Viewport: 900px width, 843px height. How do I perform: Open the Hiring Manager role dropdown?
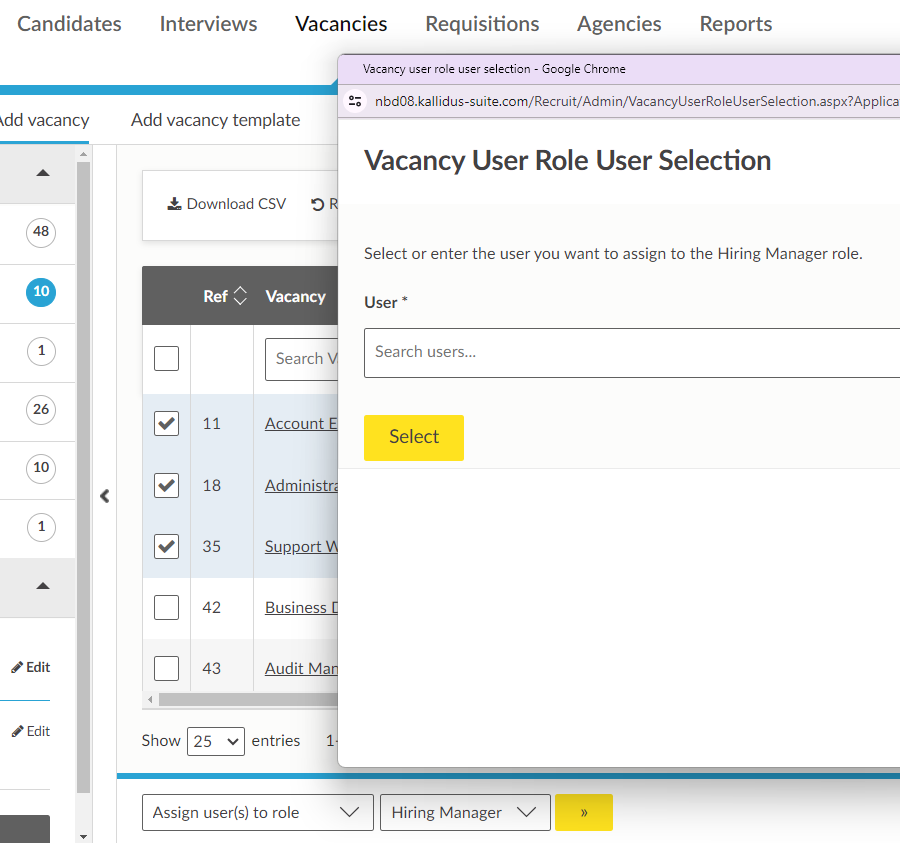(464, 813)
